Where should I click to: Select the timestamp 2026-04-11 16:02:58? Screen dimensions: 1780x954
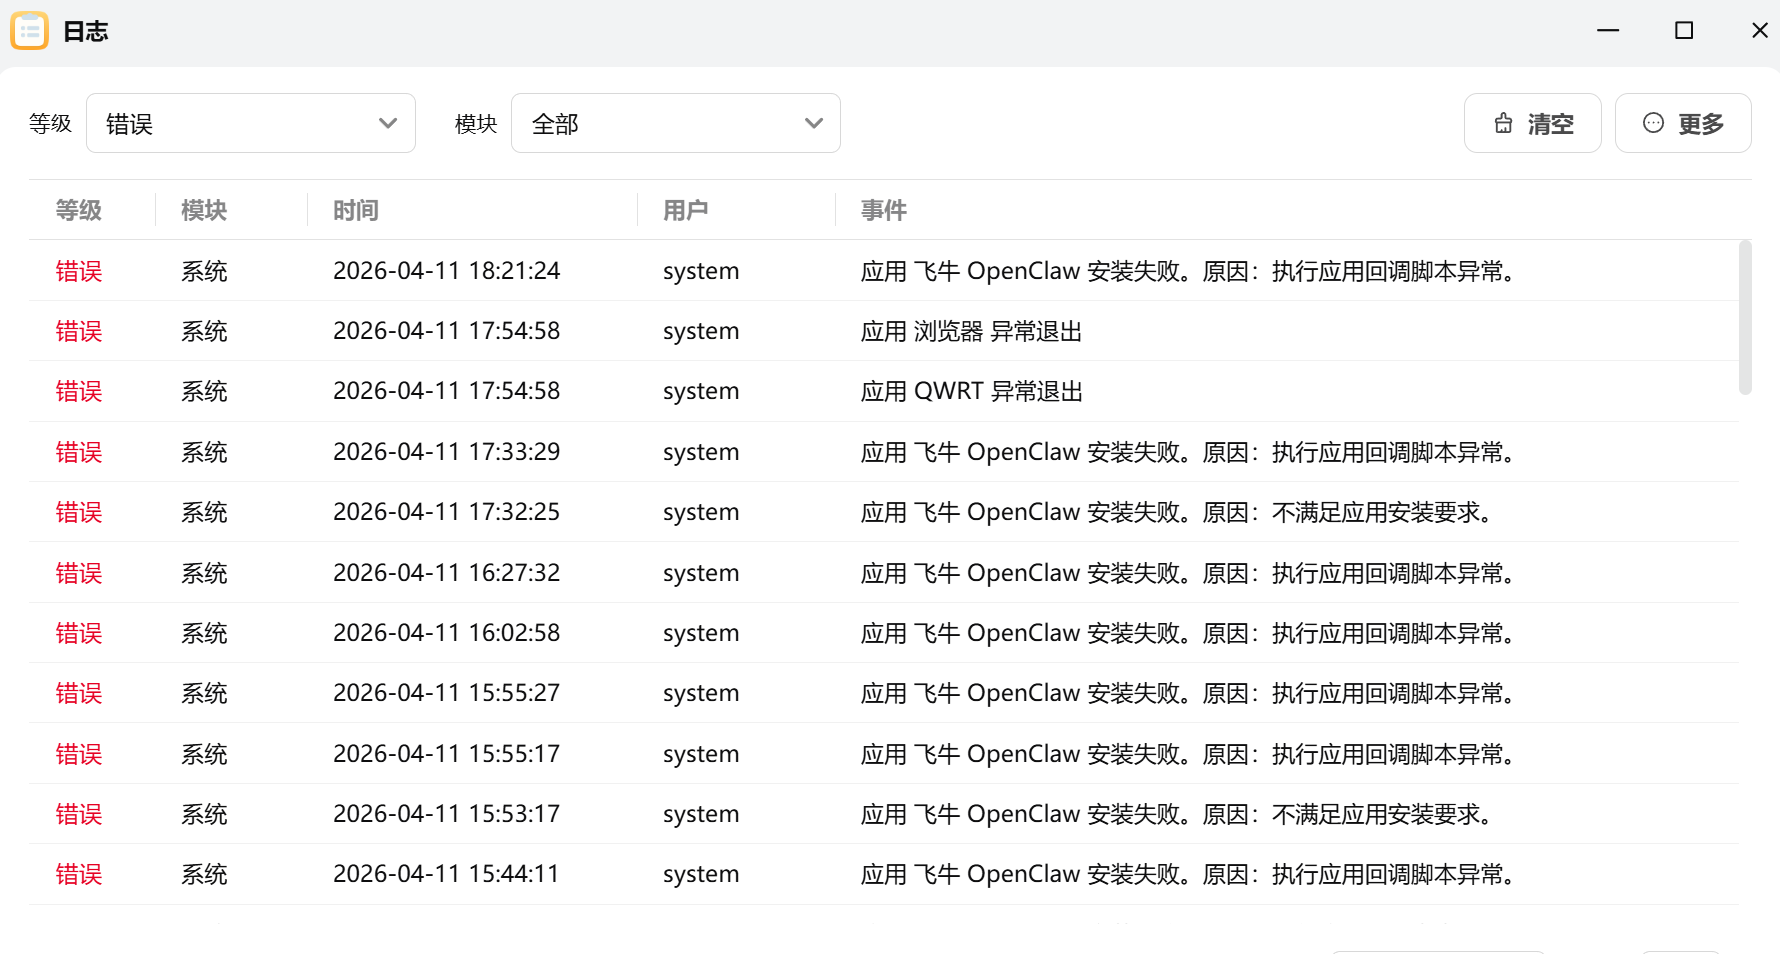(446, 633)
